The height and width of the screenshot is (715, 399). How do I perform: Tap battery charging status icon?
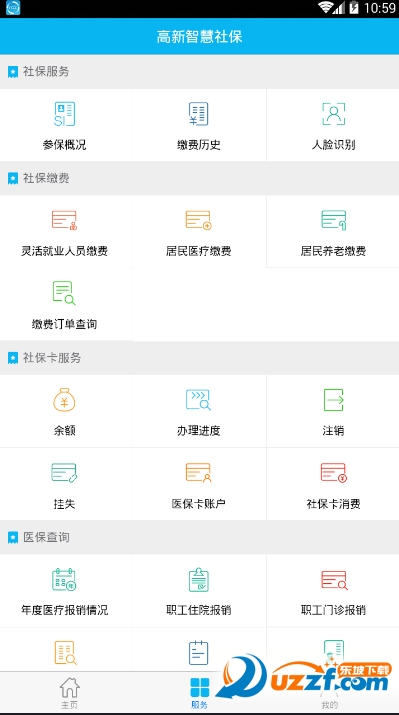(x=354, y=8)
